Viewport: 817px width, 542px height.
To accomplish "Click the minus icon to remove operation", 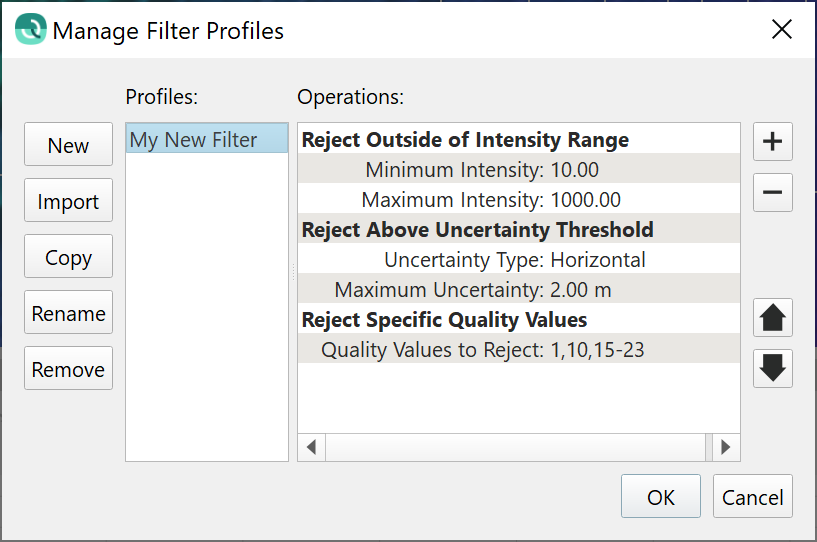I will tap(772, 192).
